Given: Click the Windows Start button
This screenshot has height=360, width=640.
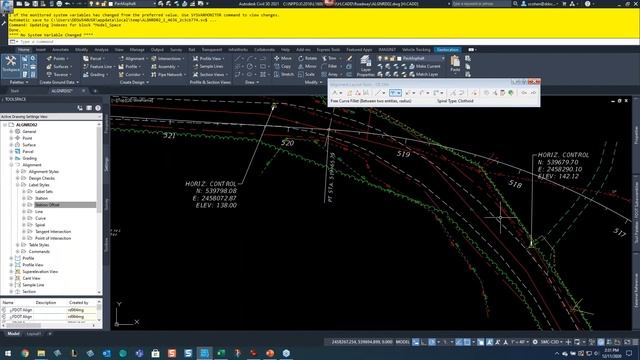Looking at the screenshot, I should pyautogui.click(x=8, y=353).
